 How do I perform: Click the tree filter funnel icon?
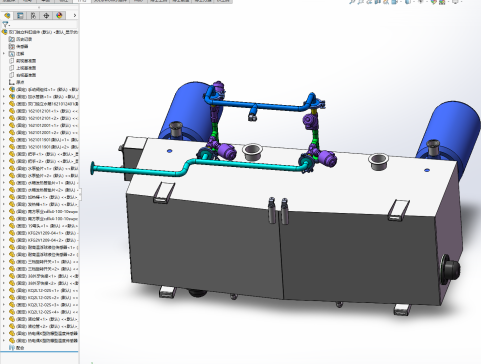coord(5,24)
